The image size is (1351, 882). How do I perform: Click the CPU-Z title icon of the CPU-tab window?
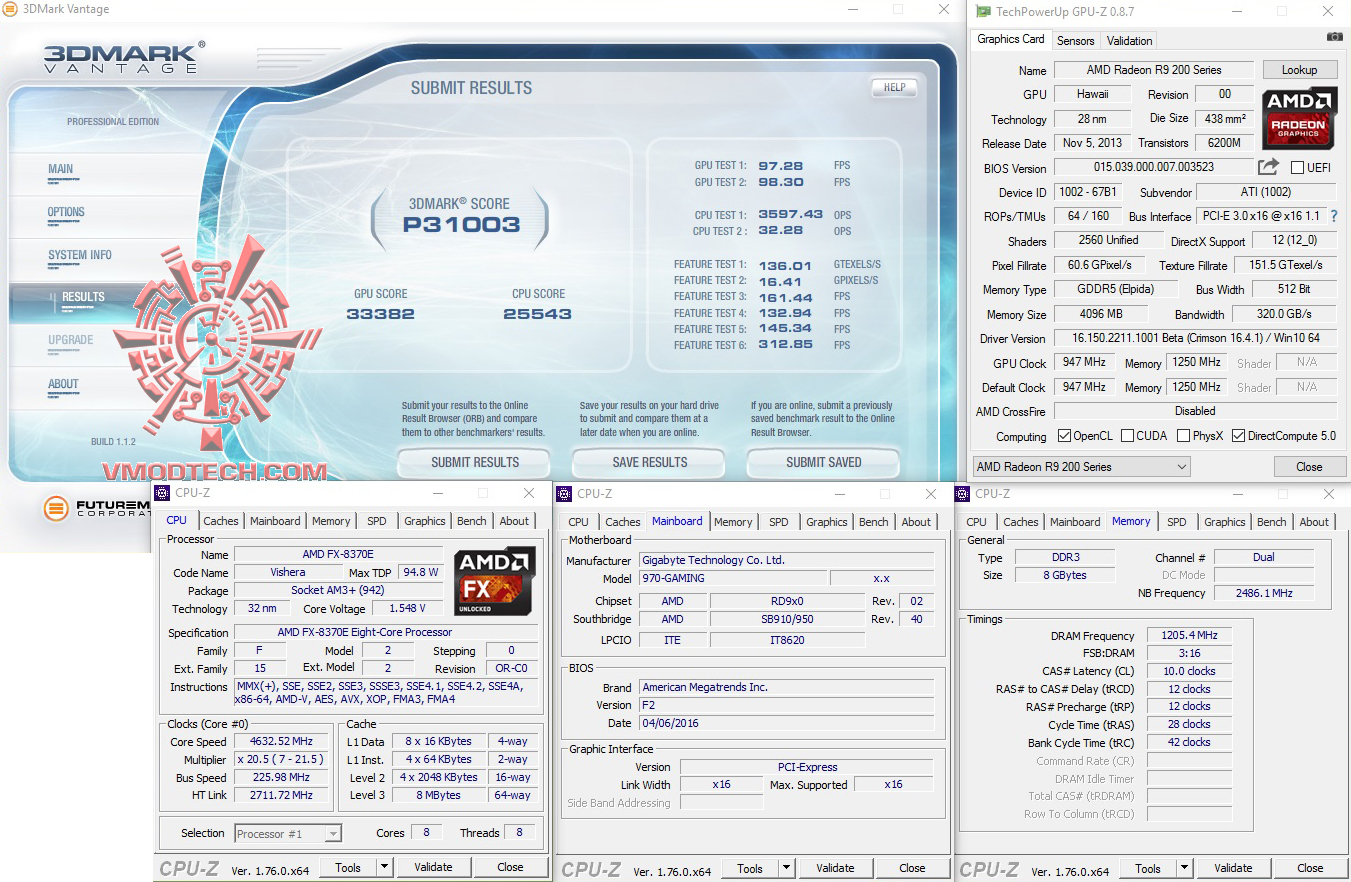click(x=162, y=493)
